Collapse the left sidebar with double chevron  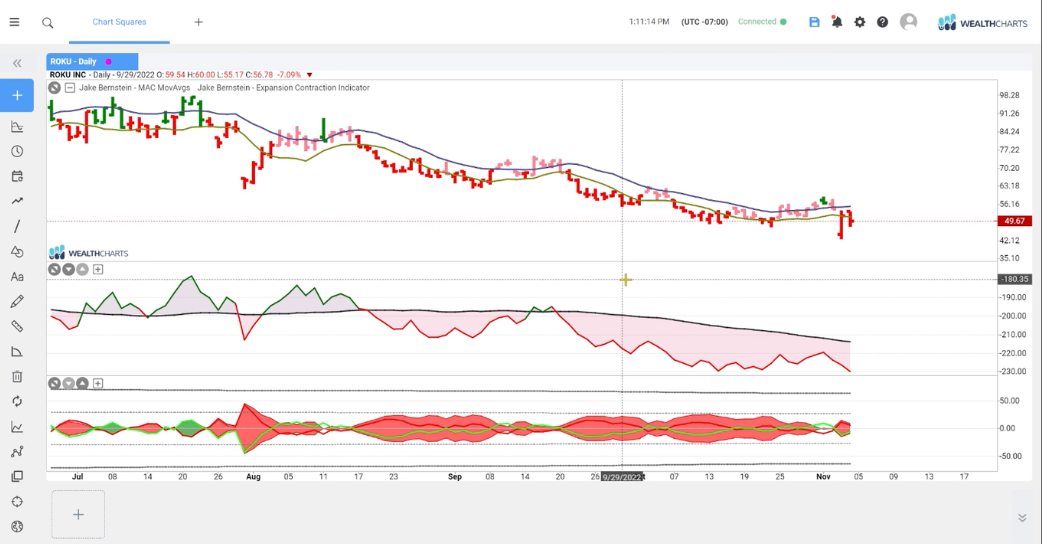(17, 63)
